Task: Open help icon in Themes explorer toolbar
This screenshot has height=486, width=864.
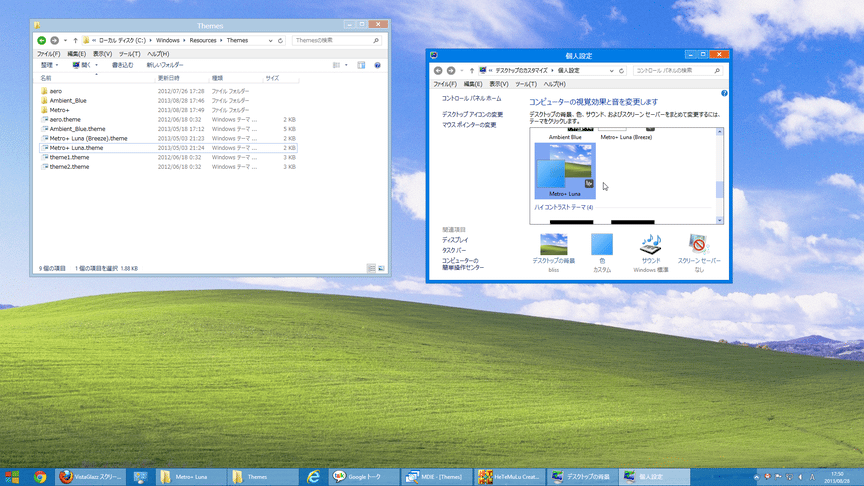Action: 377,65
